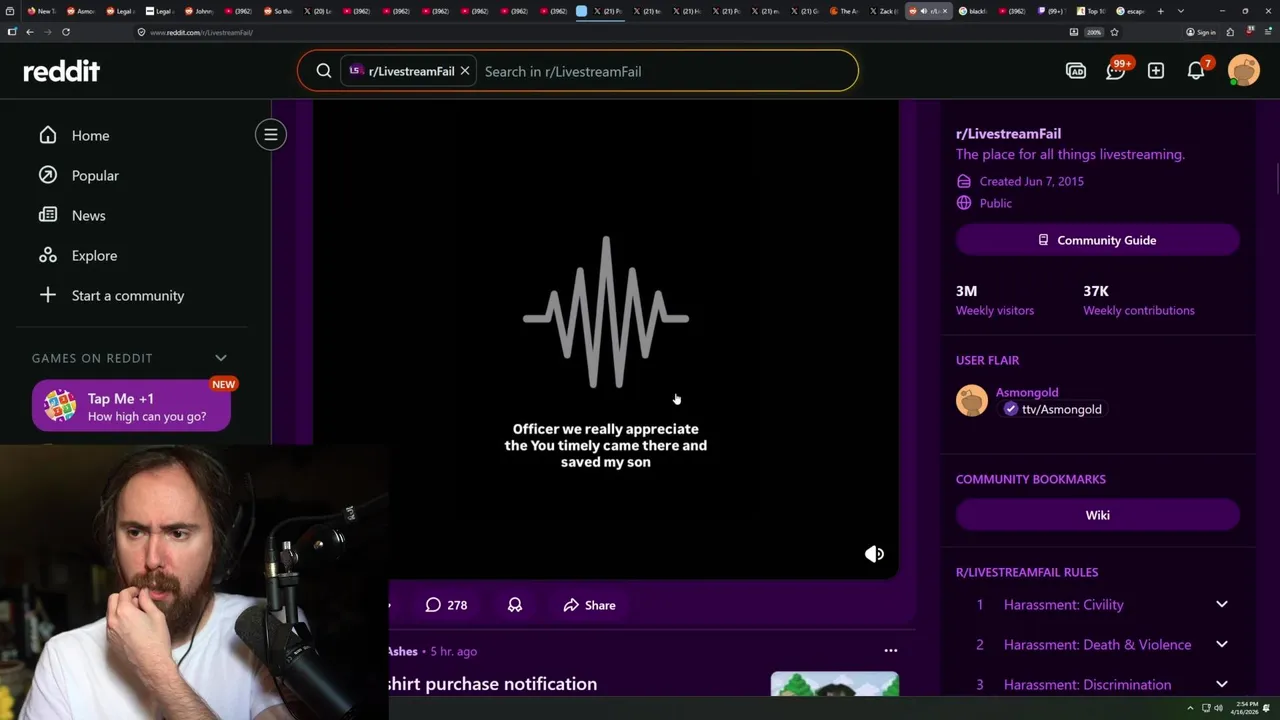
Task: Open the shirt purchase notification post
Action: [492, 684]
